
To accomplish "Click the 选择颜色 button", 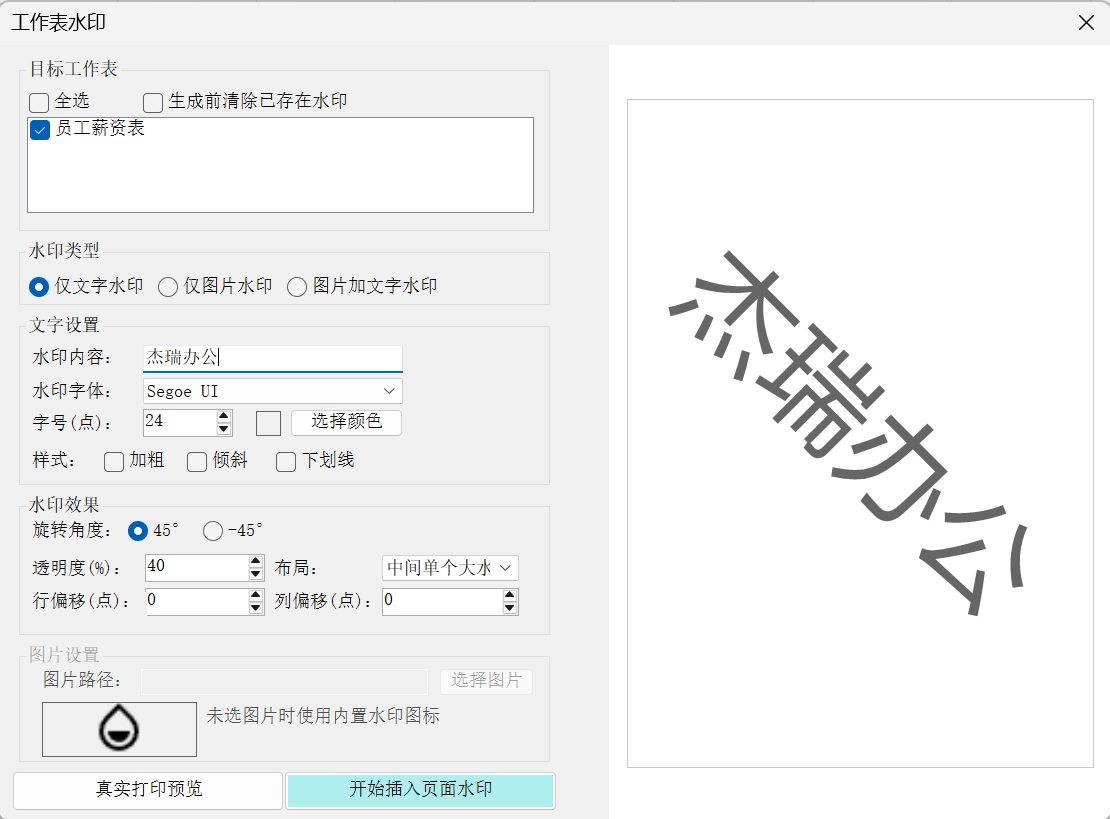I will point(346,422).
